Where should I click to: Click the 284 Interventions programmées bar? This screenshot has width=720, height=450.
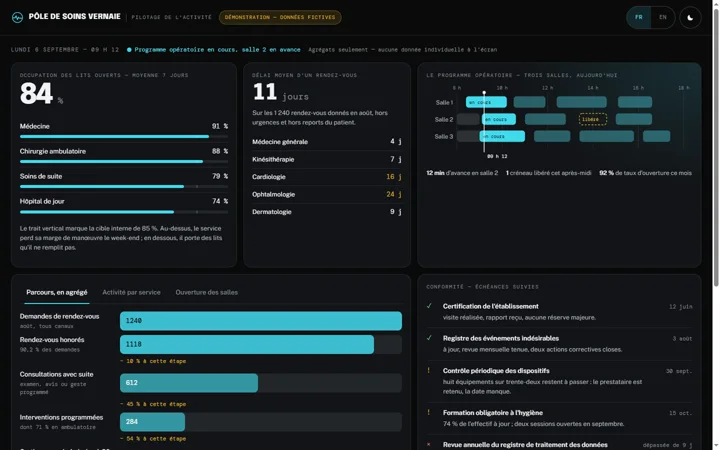coord(152,422)
